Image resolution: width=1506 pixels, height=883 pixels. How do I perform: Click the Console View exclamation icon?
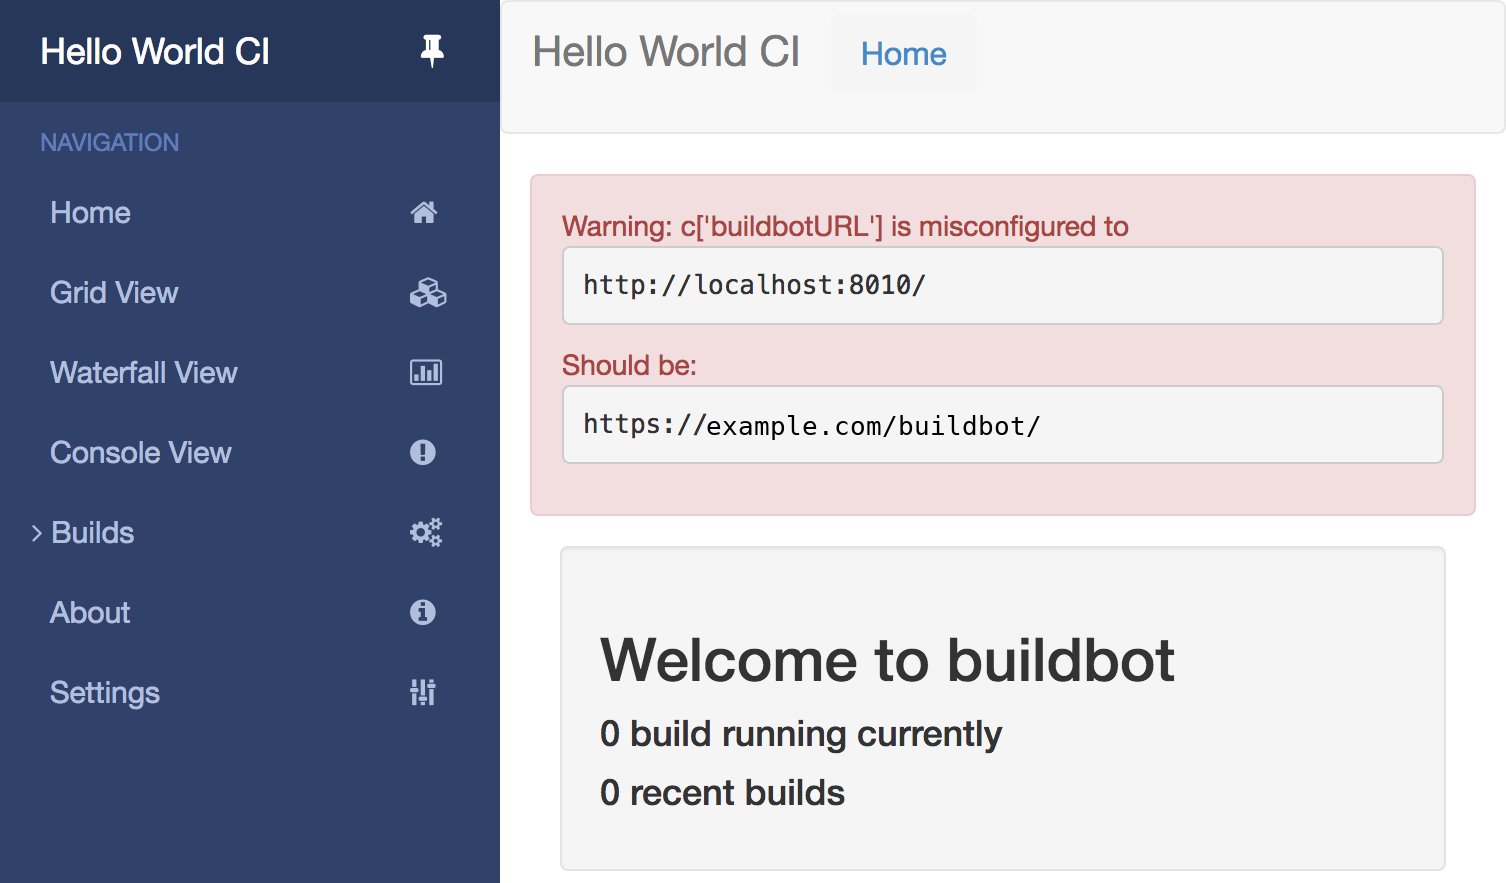point(423,452)
